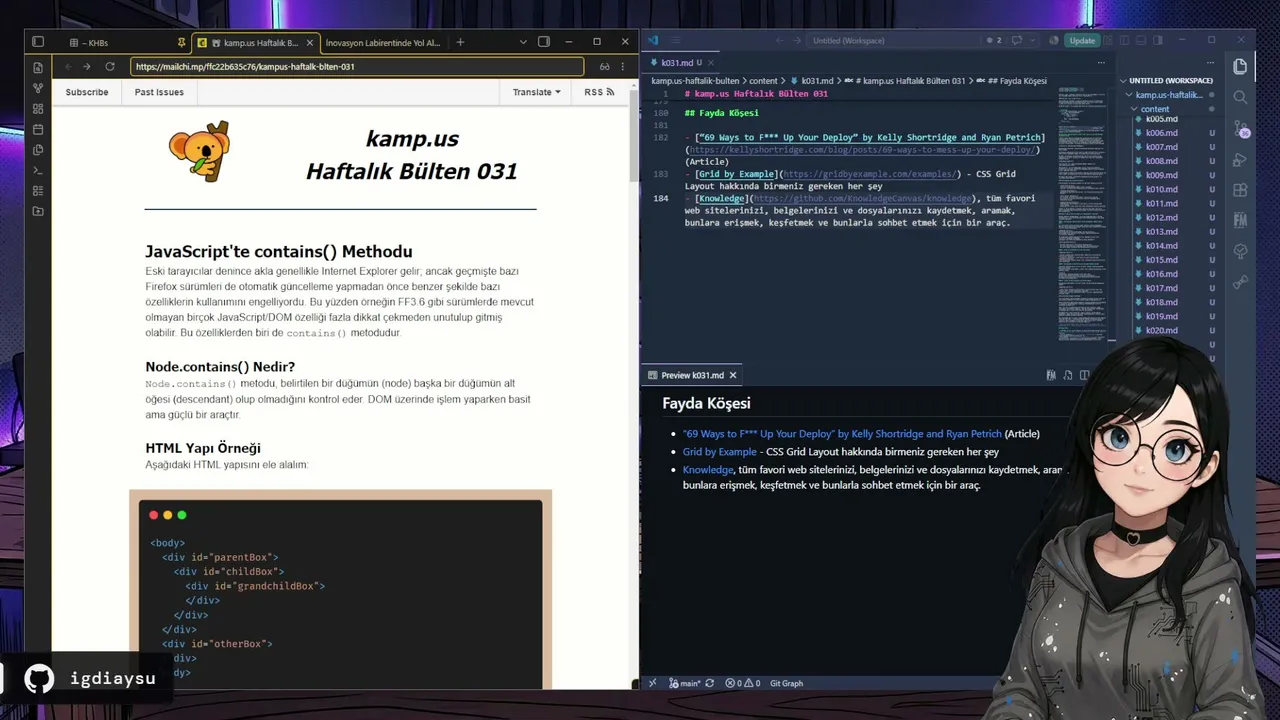
Task: Go forward in the browser
Action: pyautogui.click(x=87, y=67)
